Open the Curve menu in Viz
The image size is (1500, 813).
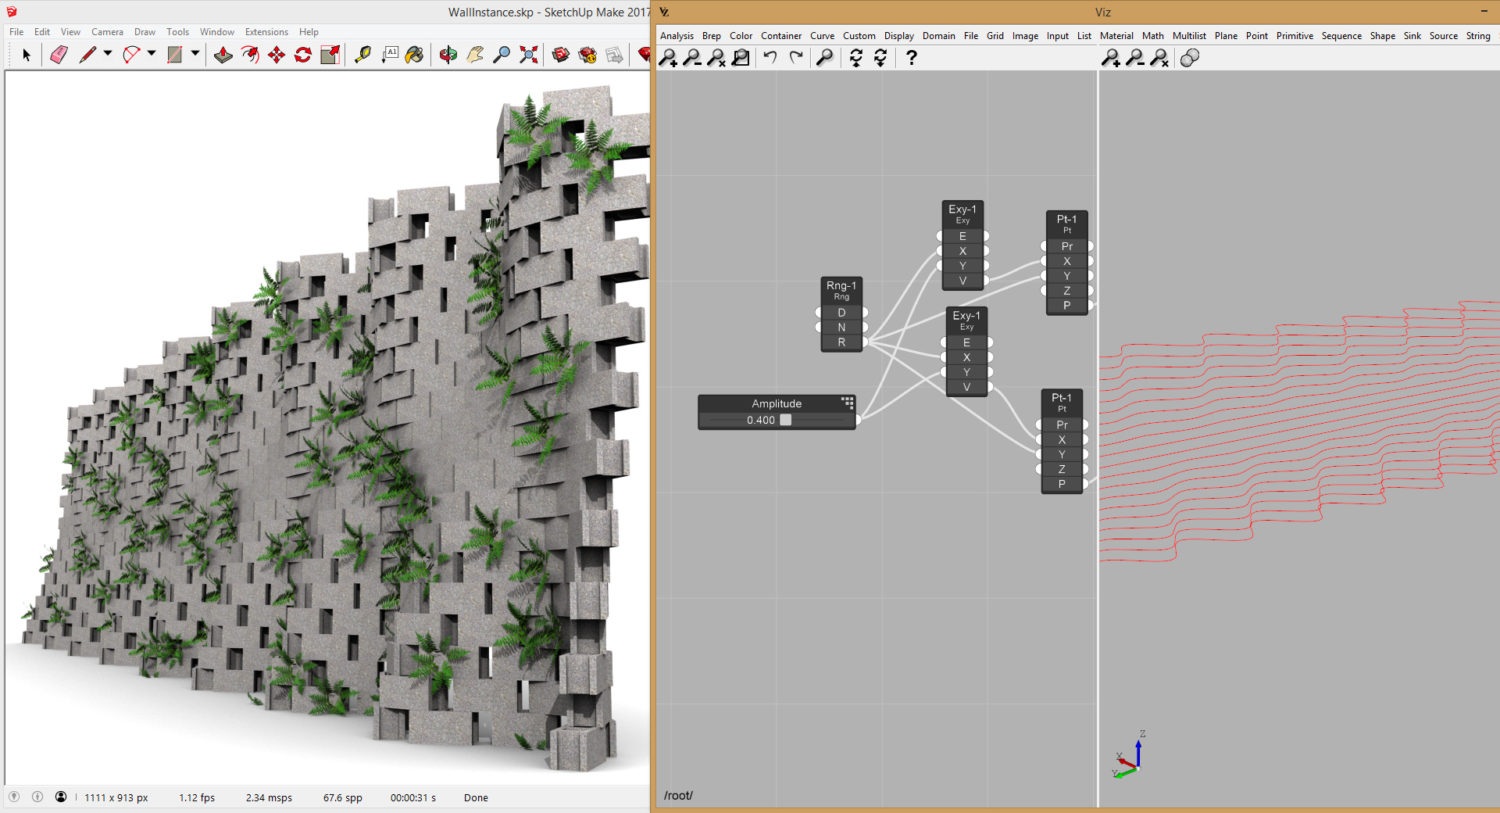822,35
